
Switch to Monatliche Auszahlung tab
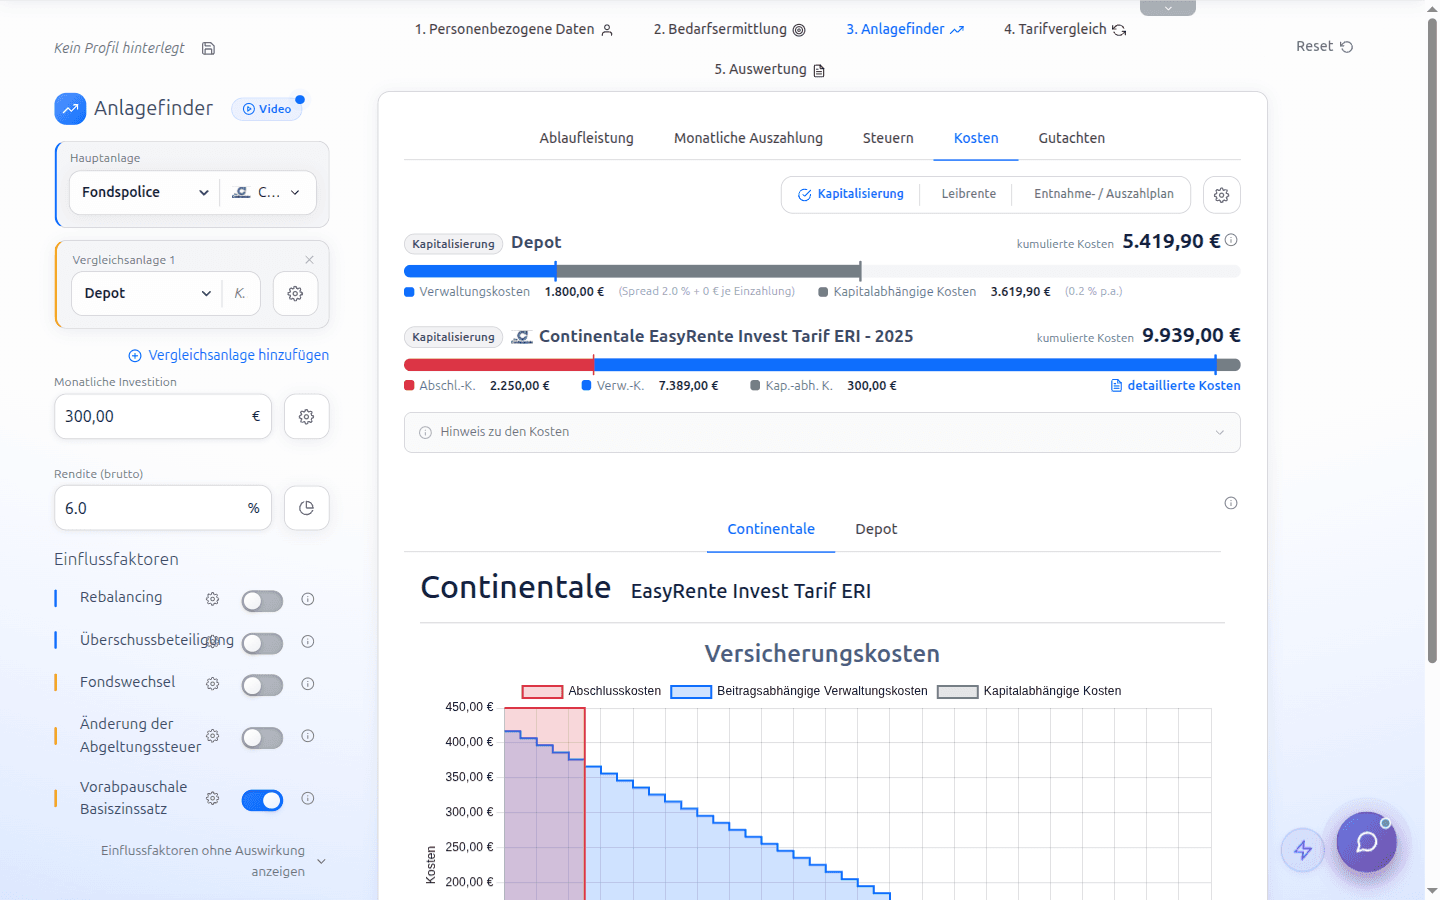point(748,138)
